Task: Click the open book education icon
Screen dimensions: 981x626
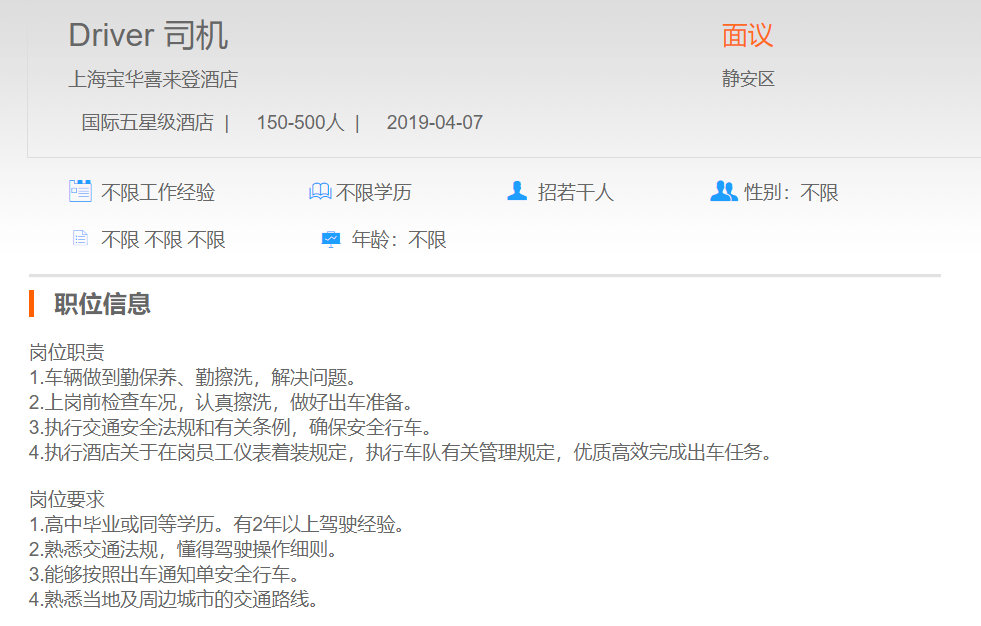Action: pos(320,192)
